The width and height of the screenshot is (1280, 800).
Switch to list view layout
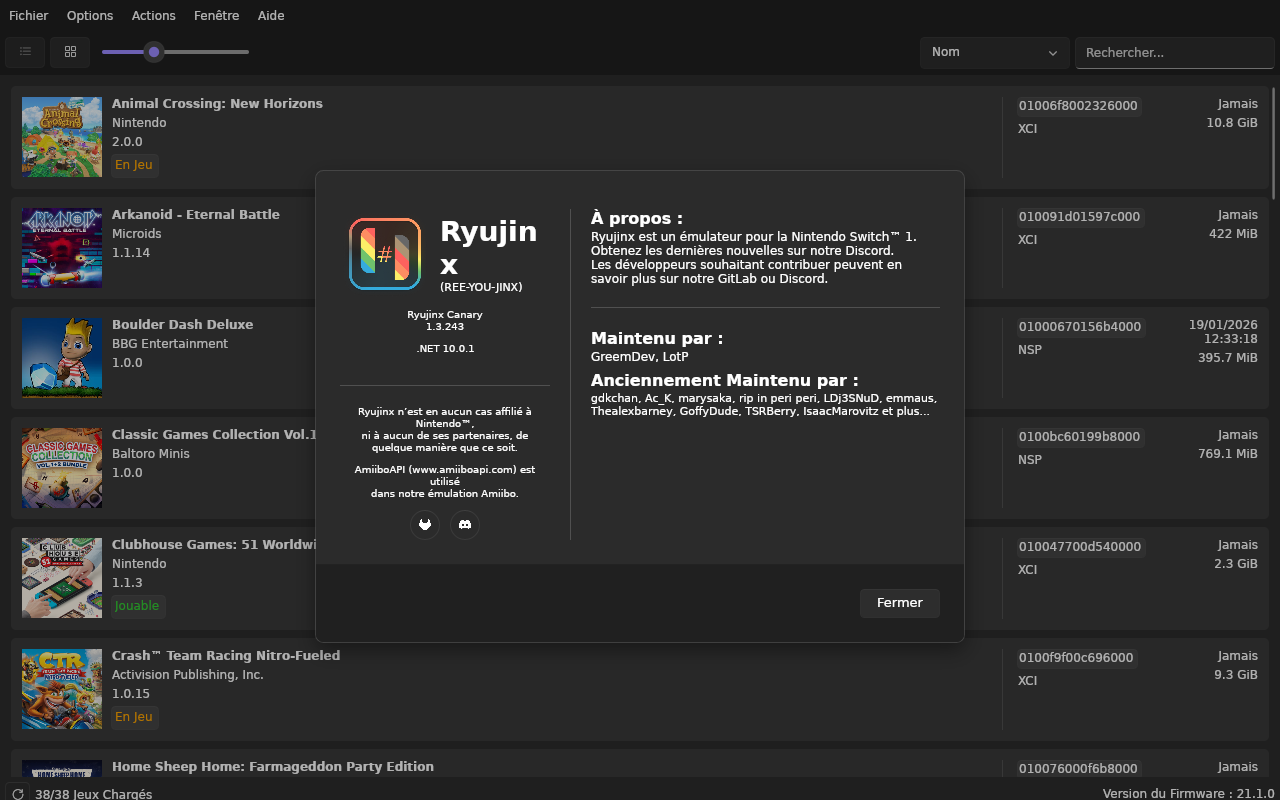(x=25, y=52)
